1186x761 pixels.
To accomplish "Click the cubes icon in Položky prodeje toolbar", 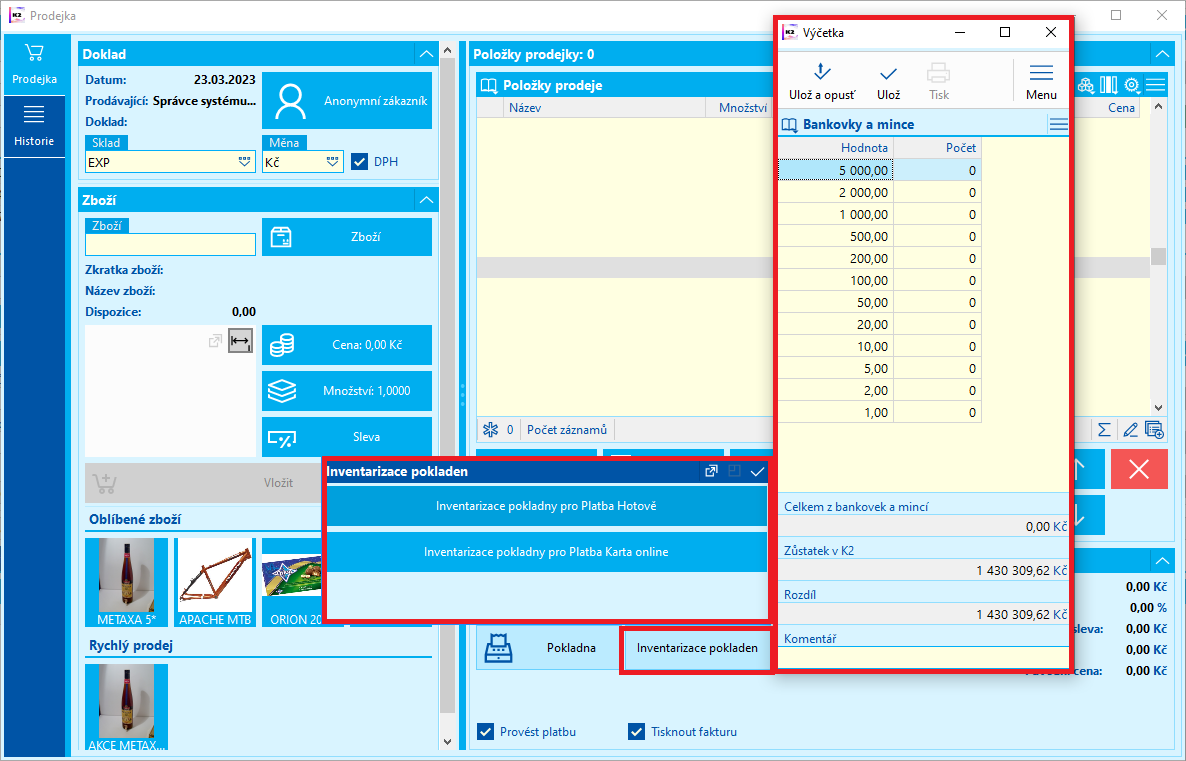I will coord(1086,85).
